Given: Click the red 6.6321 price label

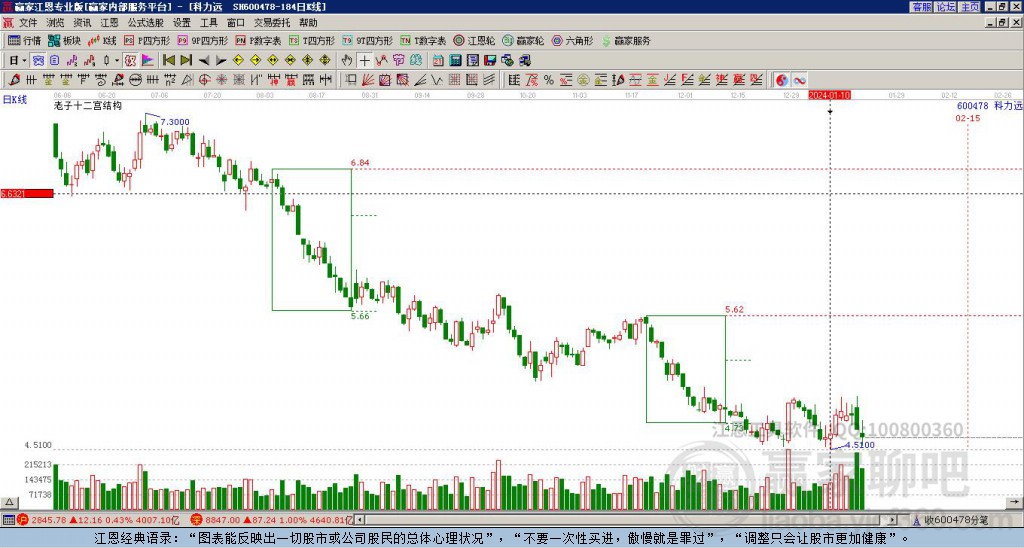Looking at the screenshot, I should tap(27, 193).
